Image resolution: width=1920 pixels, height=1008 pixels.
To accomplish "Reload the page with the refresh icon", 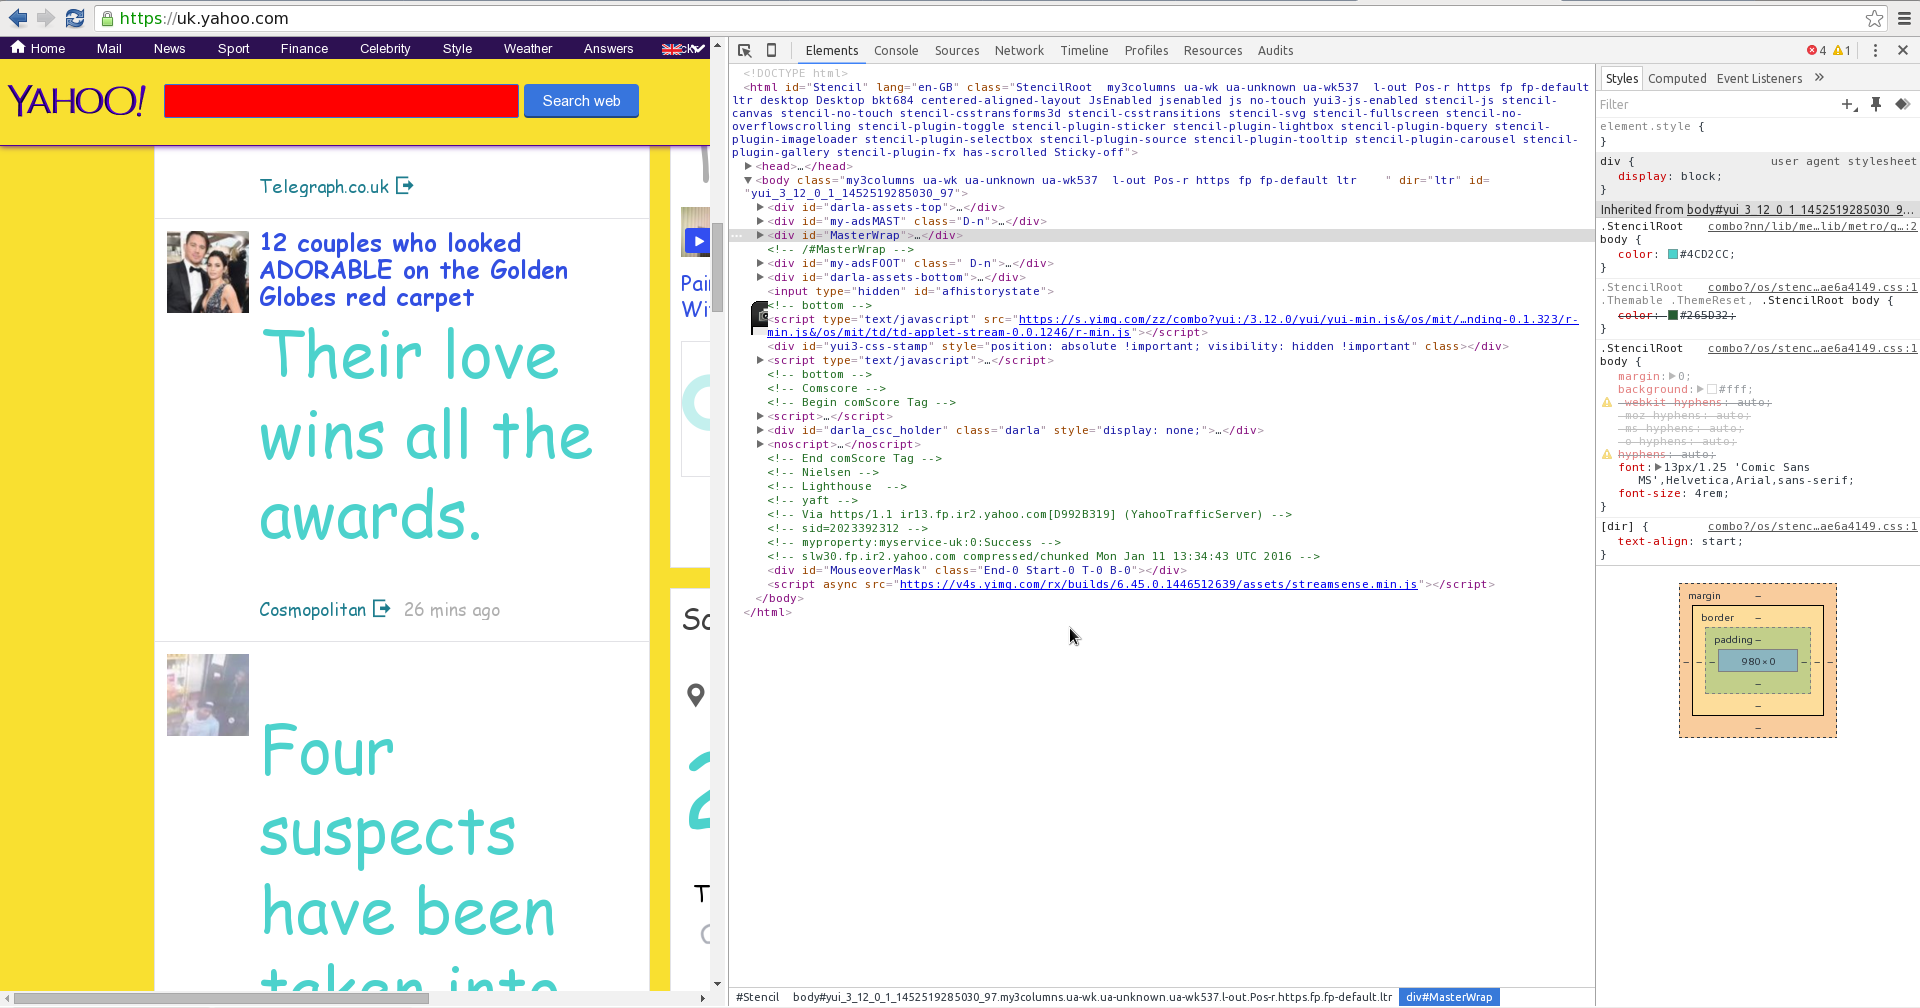I will pyautogui.click(x=75, y=18).
